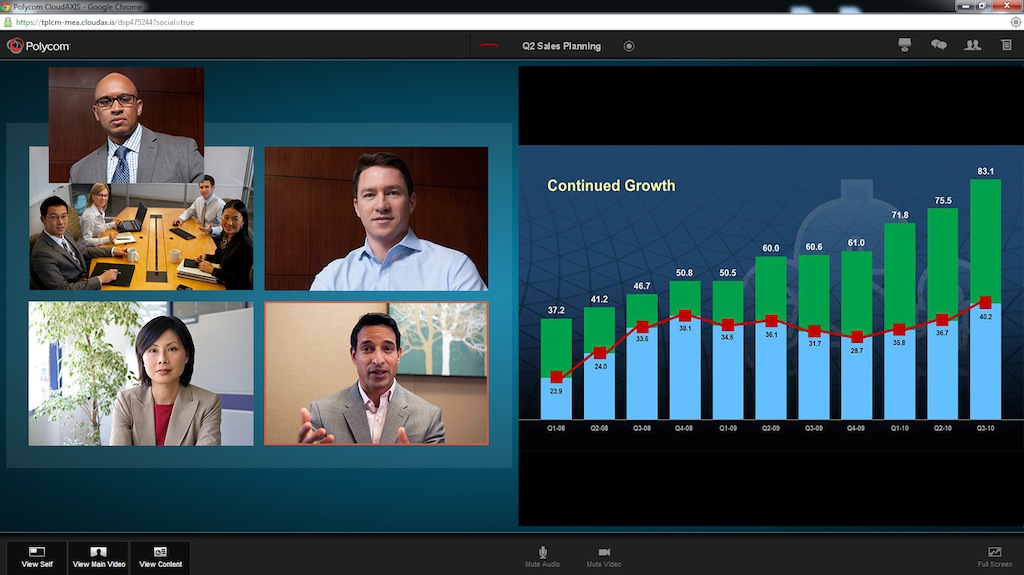Click the Polycom logo
Viewport: 1024px width, 575px height.
pos(38,46)
